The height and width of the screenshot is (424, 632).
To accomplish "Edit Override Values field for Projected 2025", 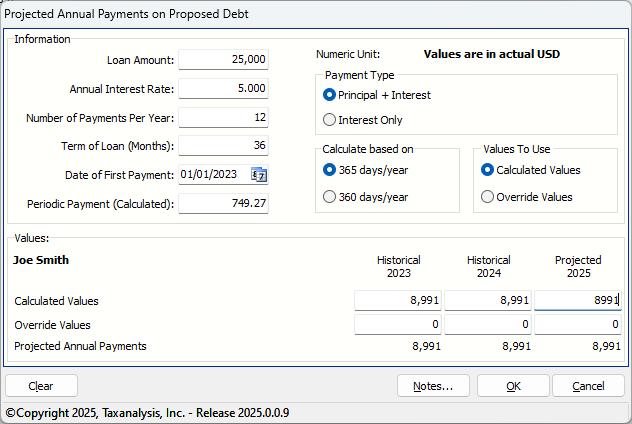I will [x=578, y=324].
